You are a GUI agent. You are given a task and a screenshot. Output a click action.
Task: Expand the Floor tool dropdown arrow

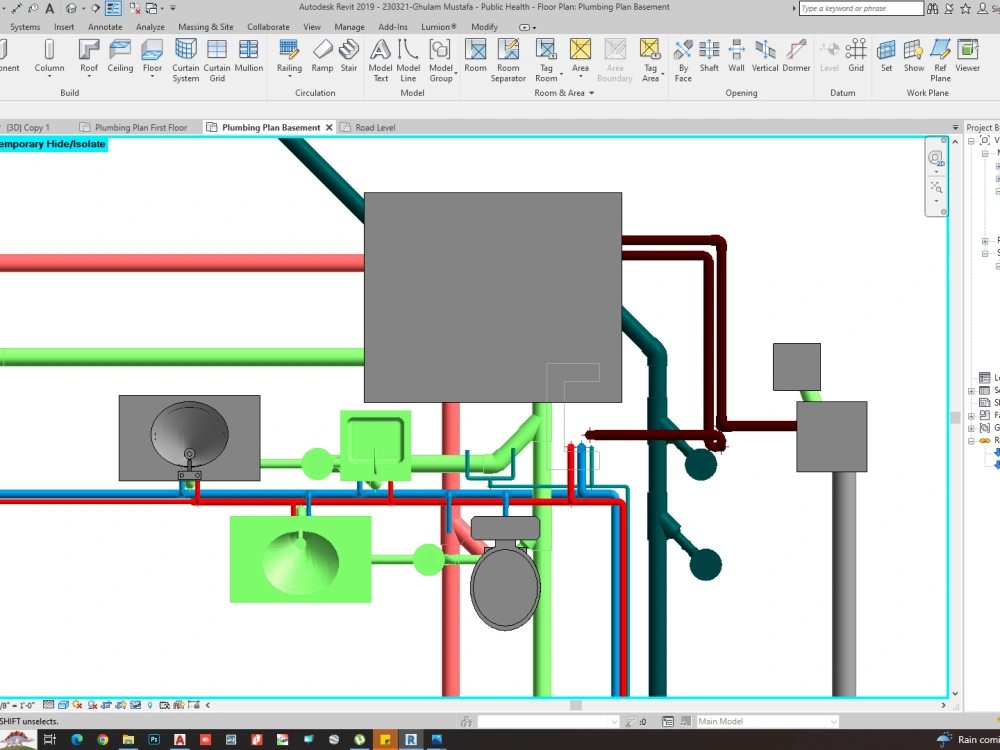tap(152, 77)
